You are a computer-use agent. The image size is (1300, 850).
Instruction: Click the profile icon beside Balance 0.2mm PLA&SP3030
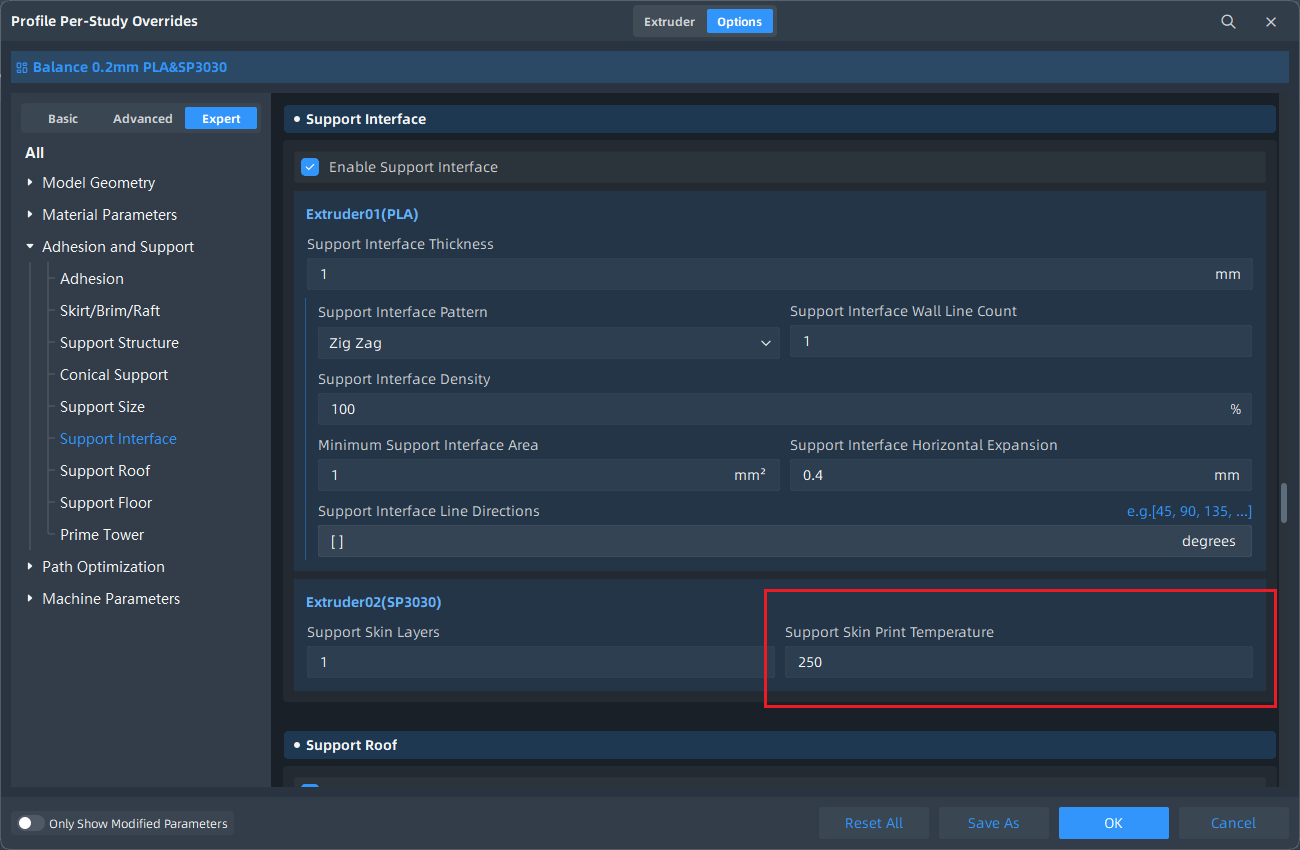pyautogui.click(x=21, y=68)
